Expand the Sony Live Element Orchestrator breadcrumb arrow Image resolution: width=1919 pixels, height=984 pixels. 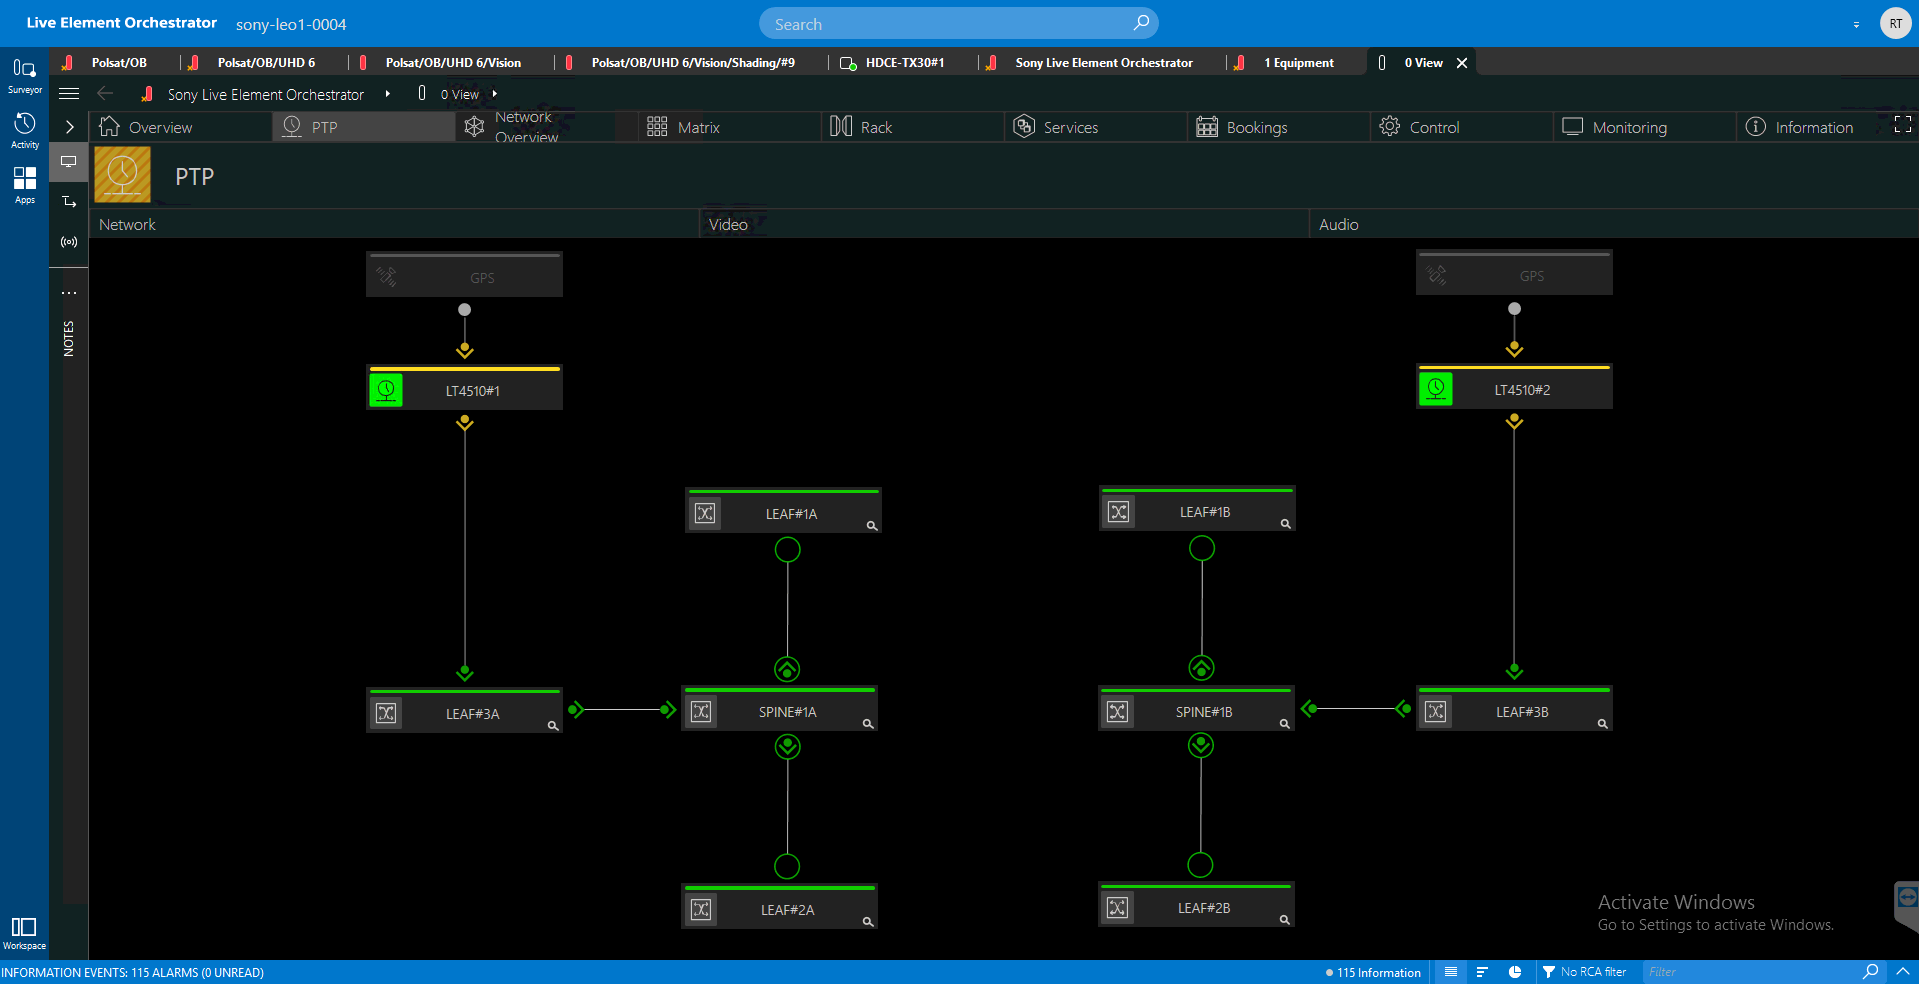click(387, 94)
